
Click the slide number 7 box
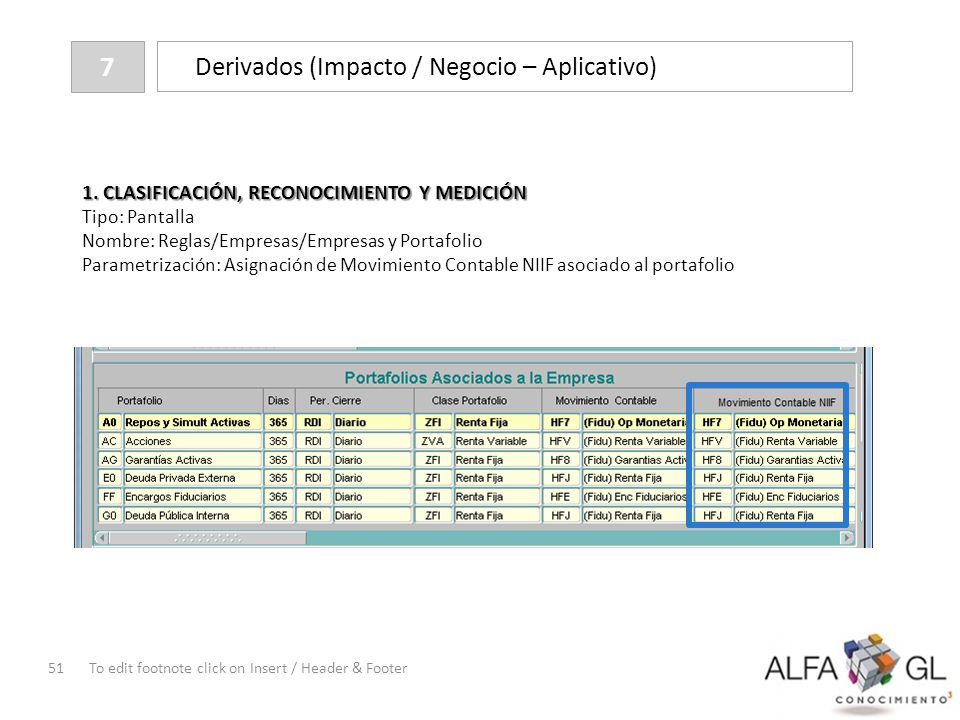[x=108, y=67]
